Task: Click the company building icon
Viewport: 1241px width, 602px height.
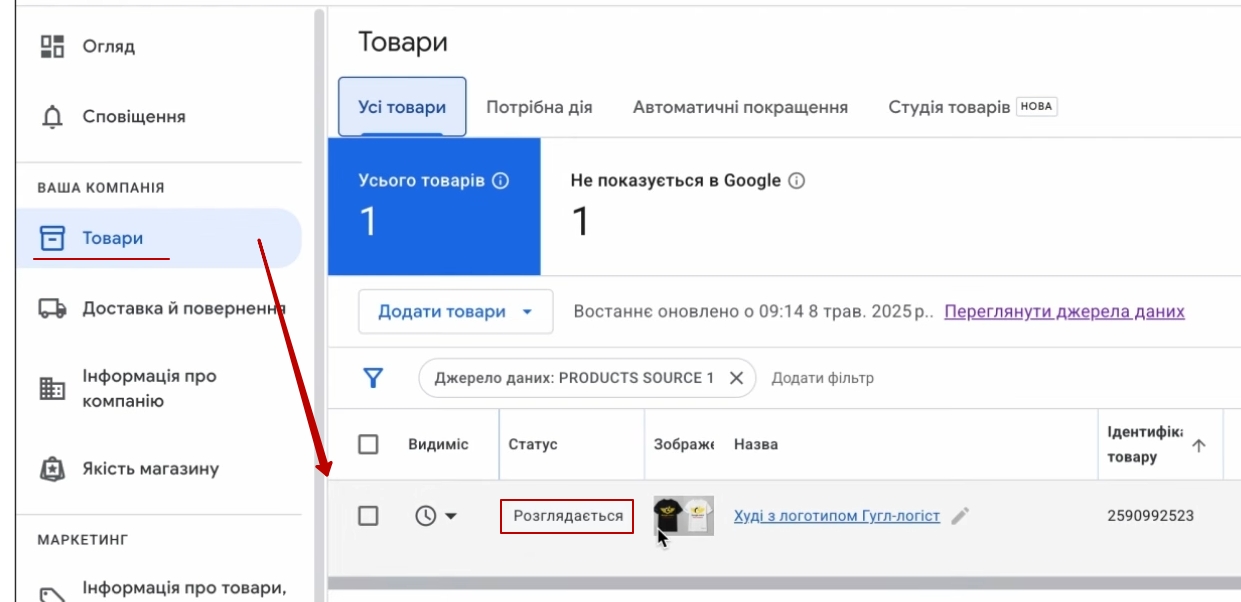Action: click(52, 389)
